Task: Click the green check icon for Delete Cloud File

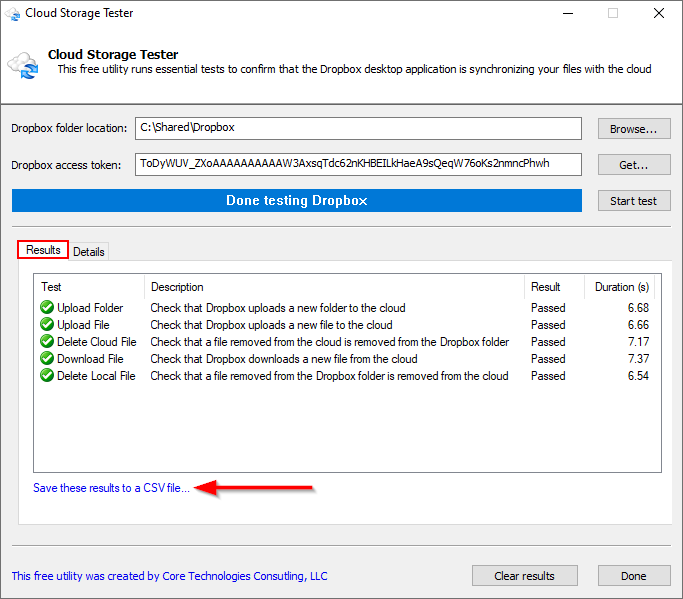Action: (47, 342)
